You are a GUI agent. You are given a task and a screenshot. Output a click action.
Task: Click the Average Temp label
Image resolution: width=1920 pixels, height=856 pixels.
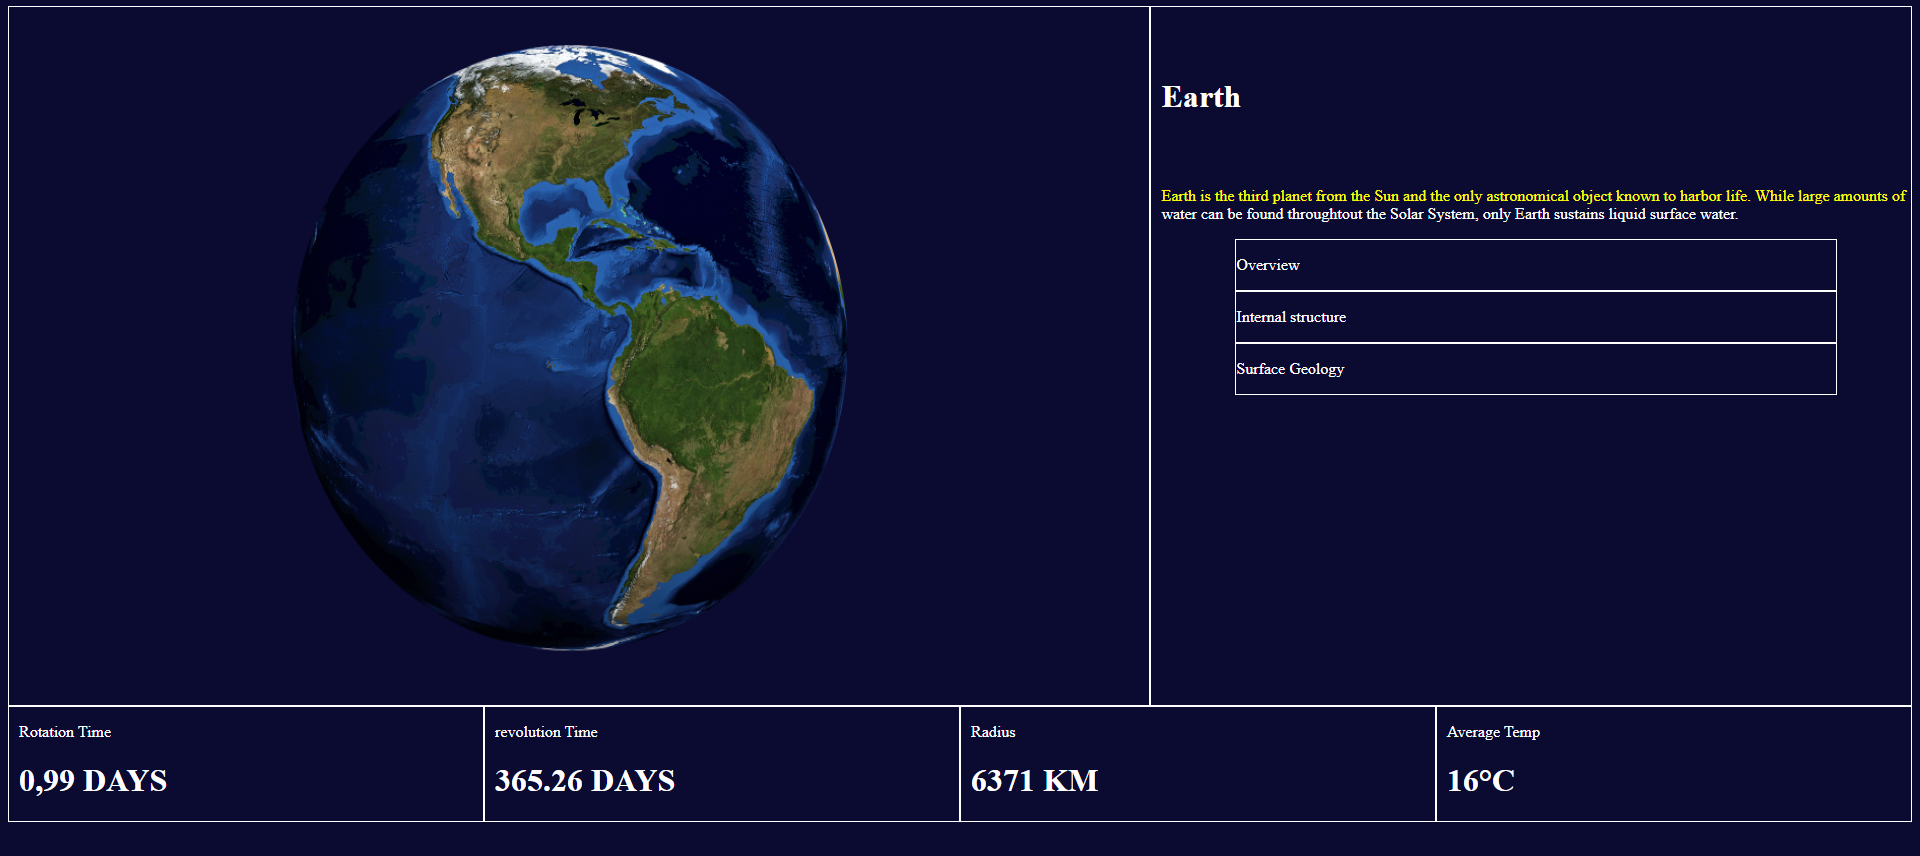[x=1492, y=732]
